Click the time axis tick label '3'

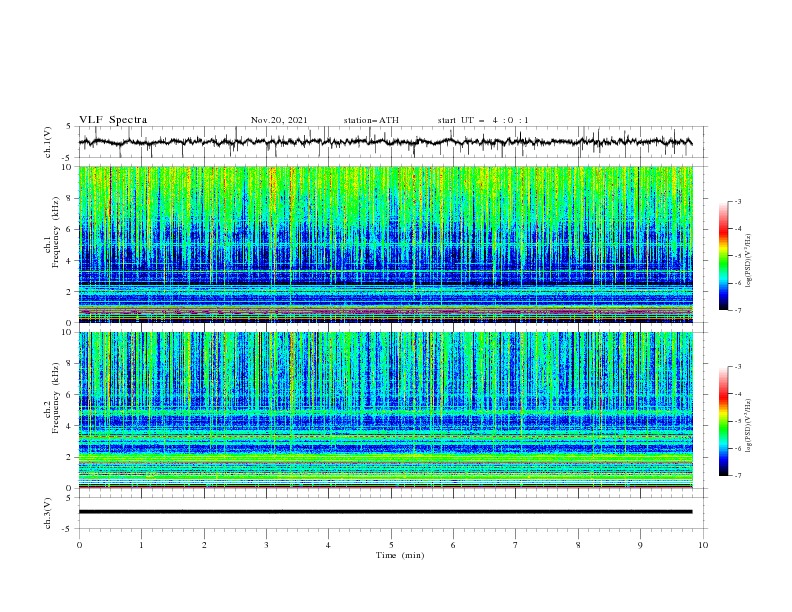tap(266, 545)
